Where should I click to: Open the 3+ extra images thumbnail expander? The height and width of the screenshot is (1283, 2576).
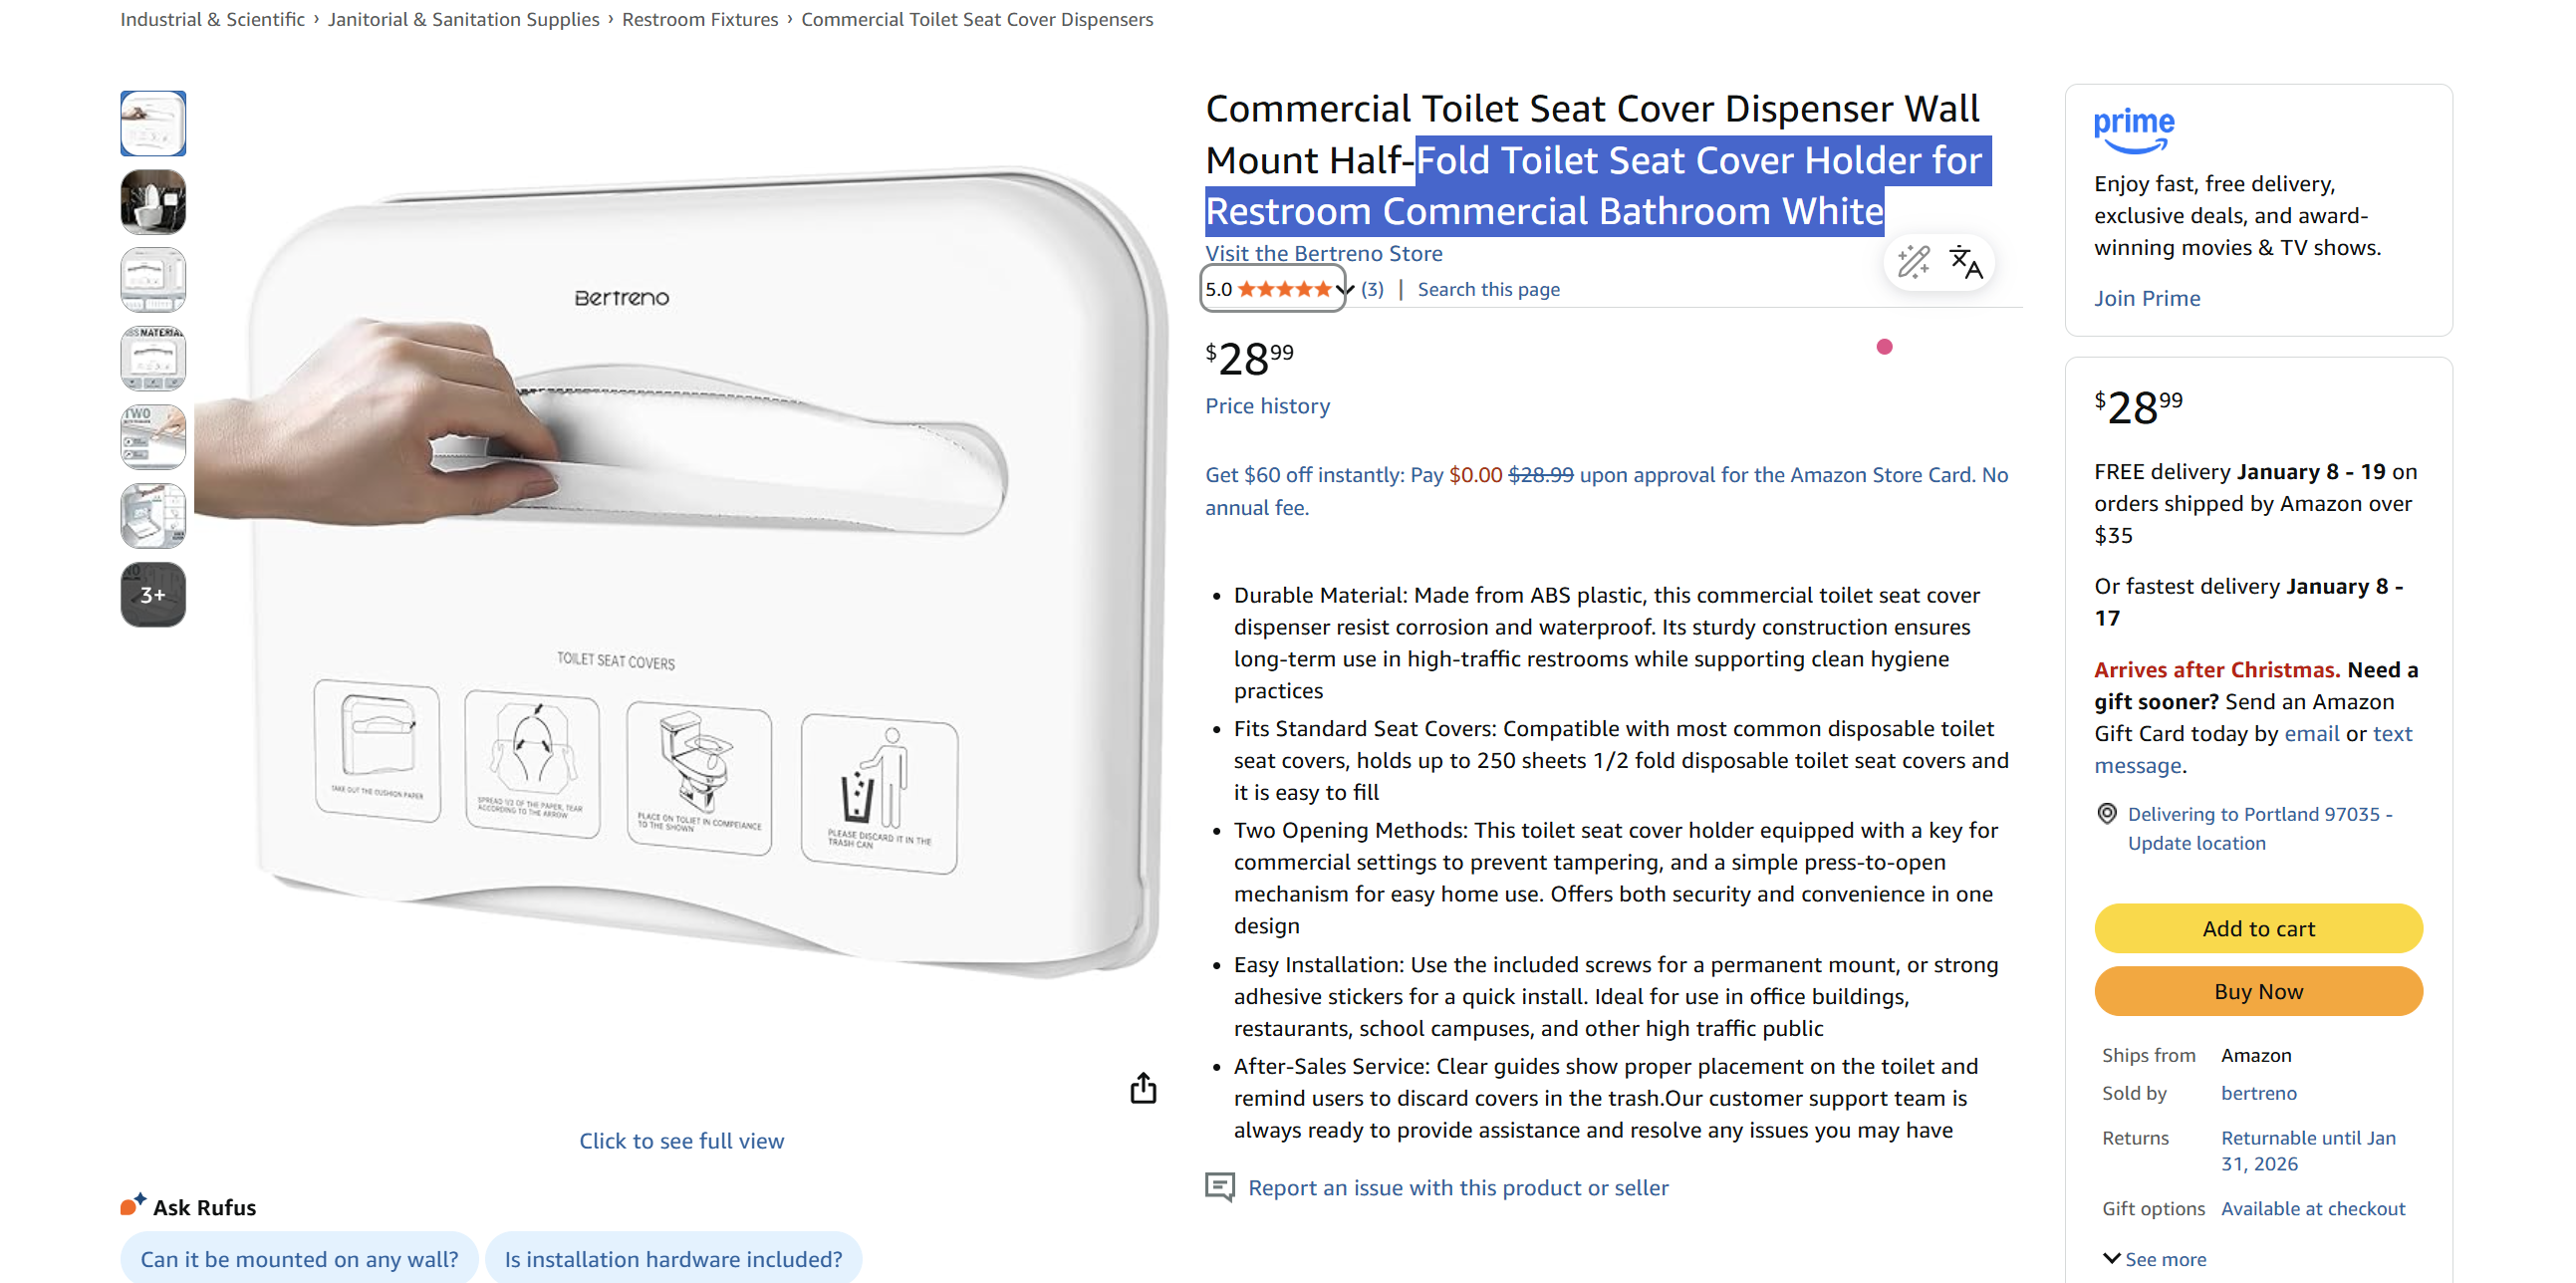pyautogui.click(x=153, y=595)
